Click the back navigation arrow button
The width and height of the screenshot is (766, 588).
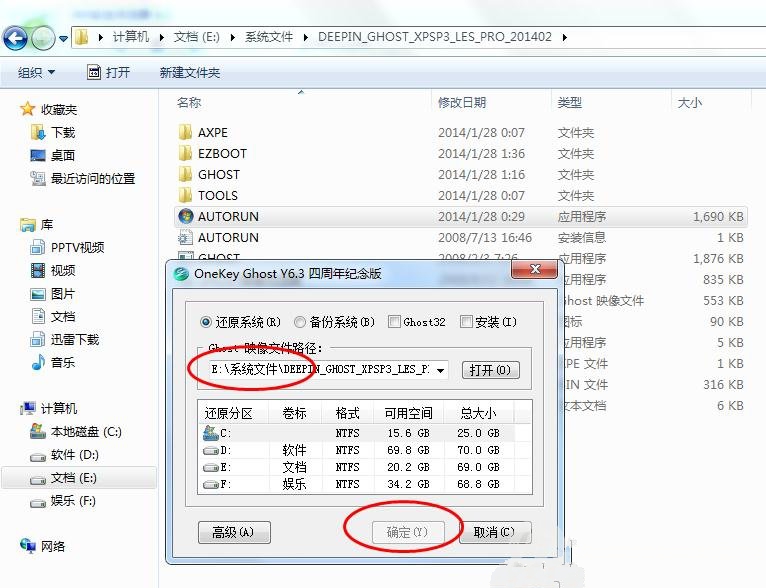pyautogui.click(x=15, y=38)
